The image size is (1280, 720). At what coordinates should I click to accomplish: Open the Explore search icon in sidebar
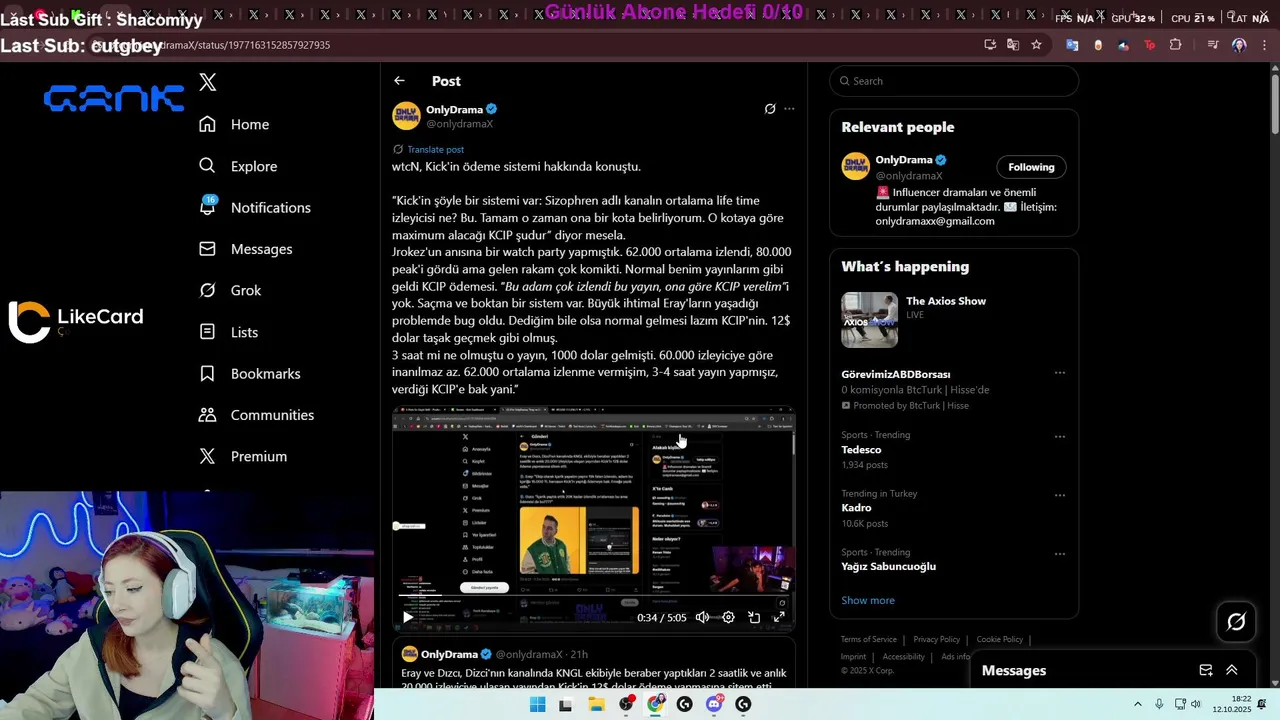(x=207, y=166)
